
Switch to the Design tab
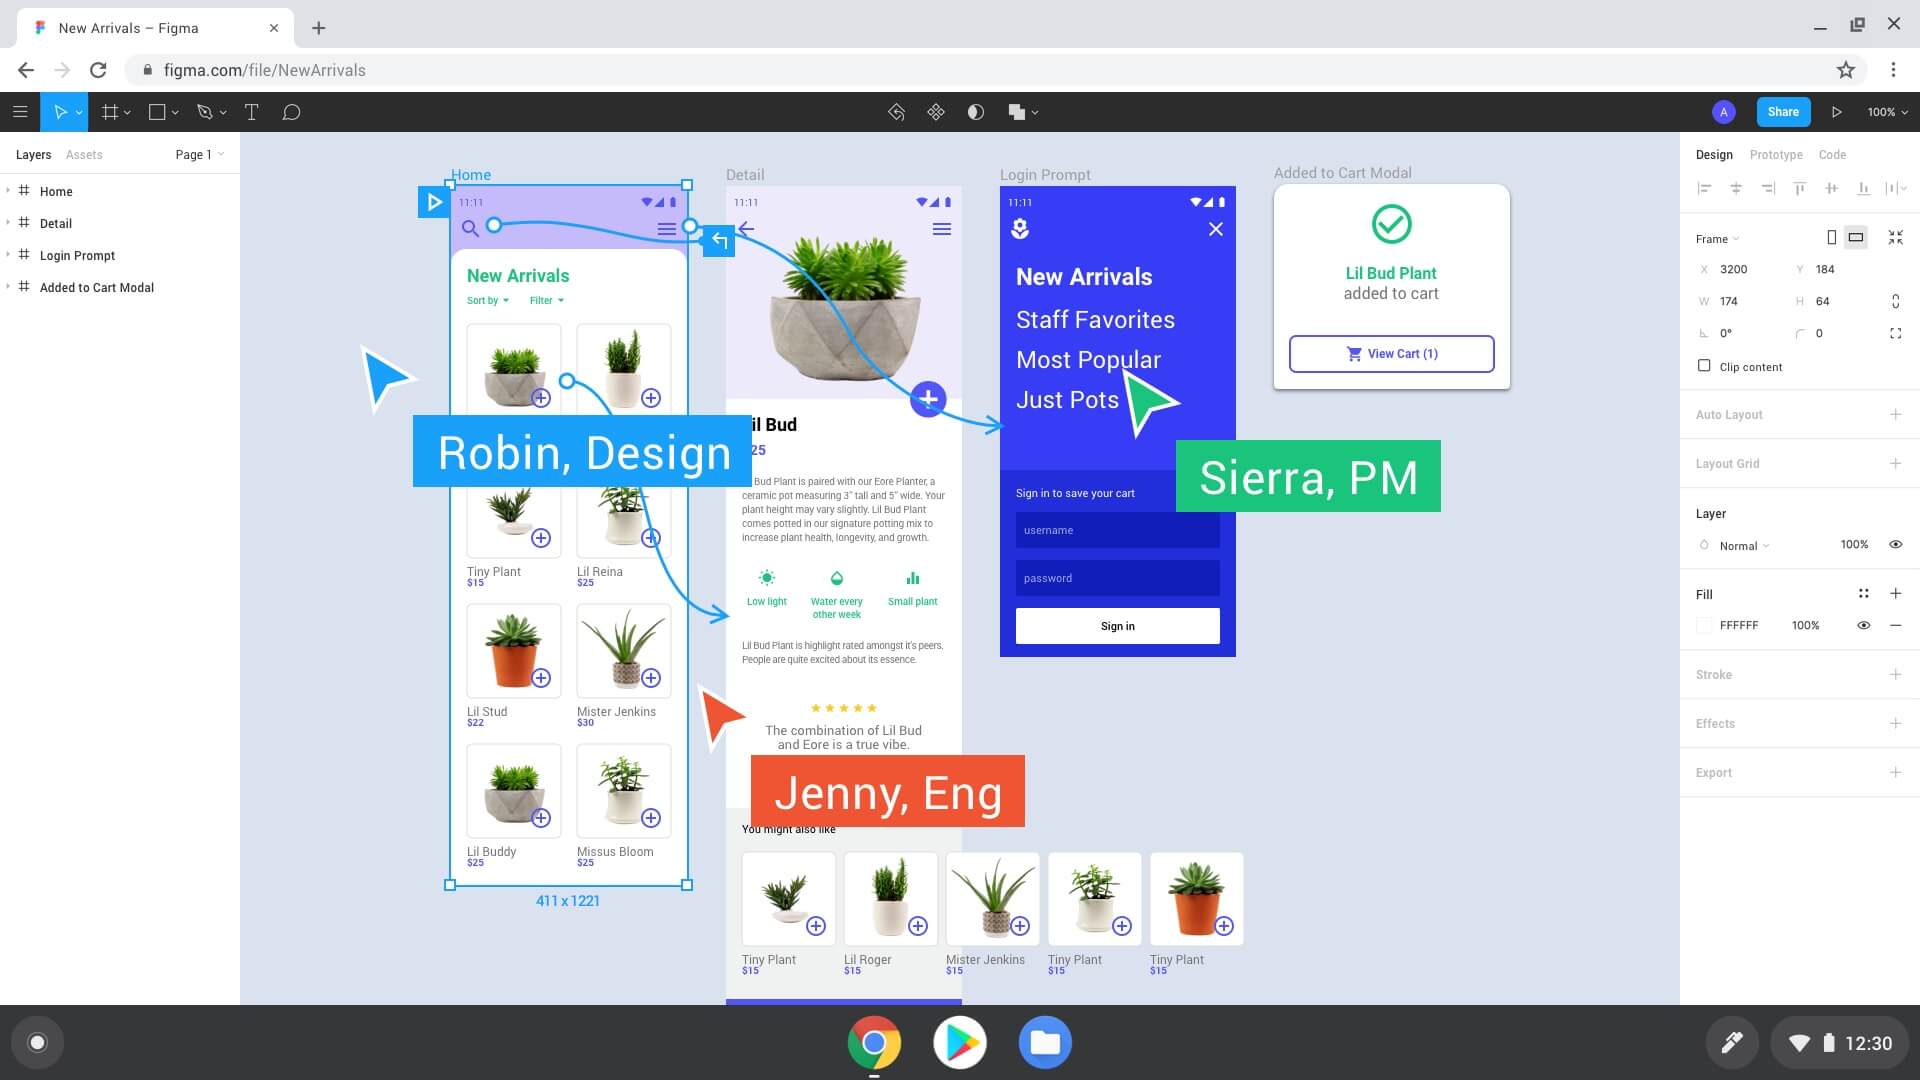1714,155
